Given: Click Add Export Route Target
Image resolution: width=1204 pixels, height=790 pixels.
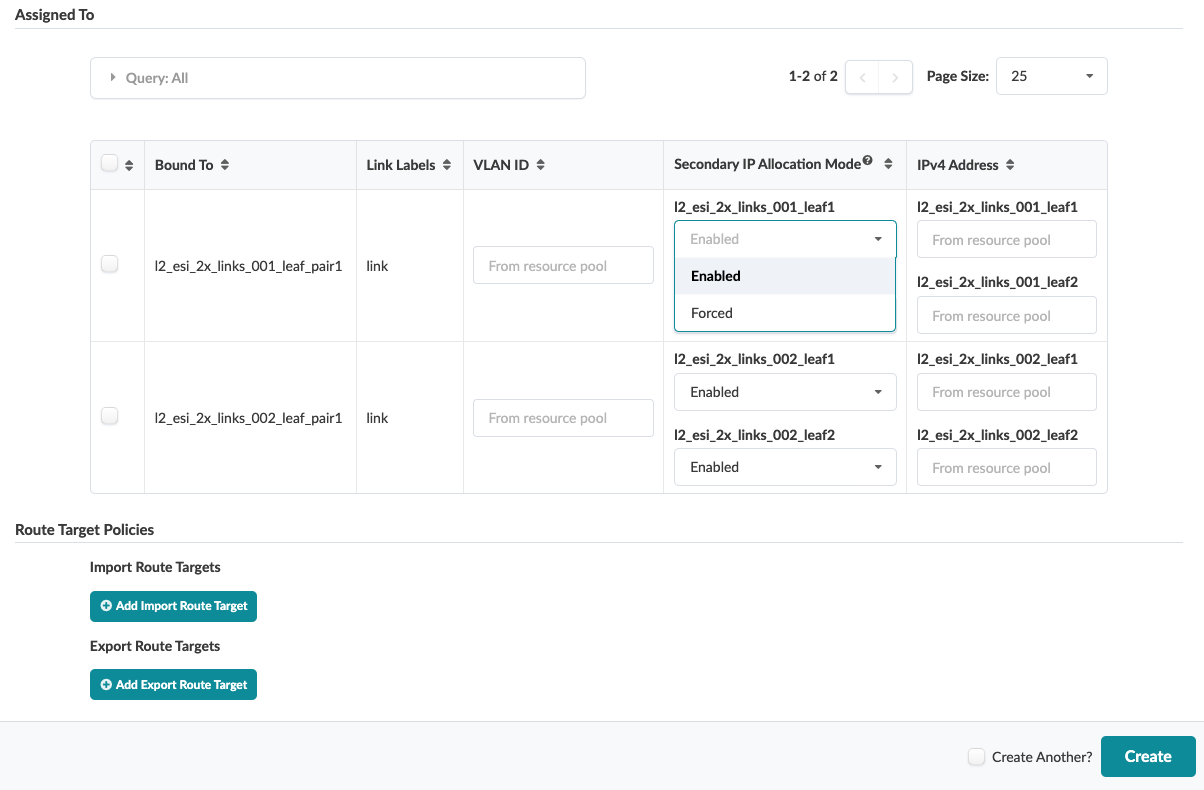Looking at the screenshot, I should point(173,685).
